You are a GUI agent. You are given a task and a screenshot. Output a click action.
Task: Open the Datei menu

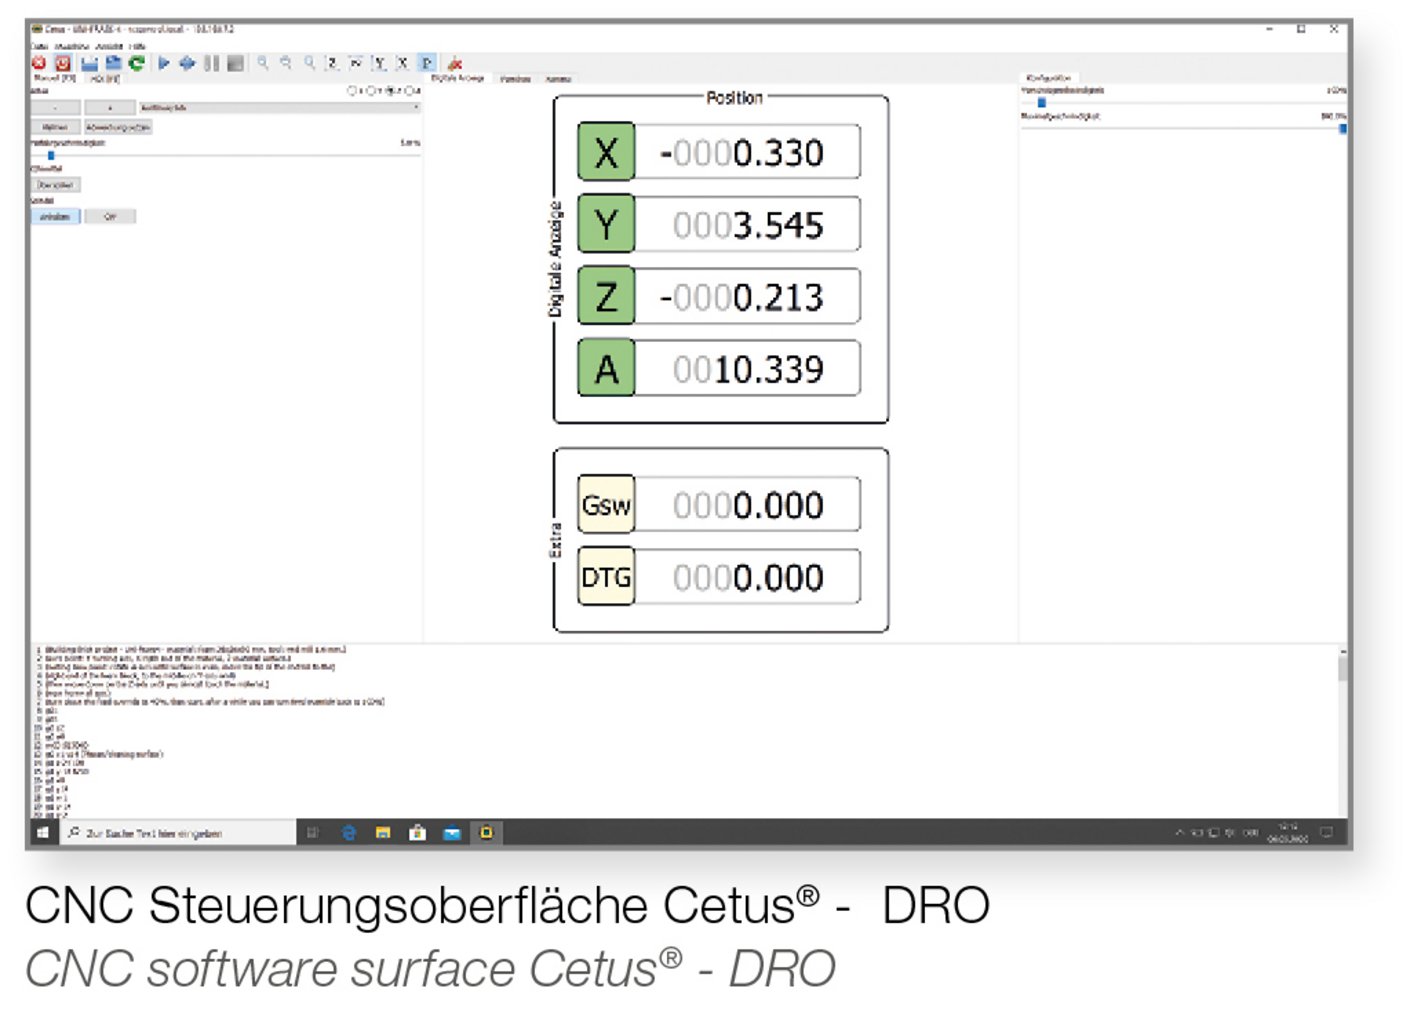tap(39, 46)
